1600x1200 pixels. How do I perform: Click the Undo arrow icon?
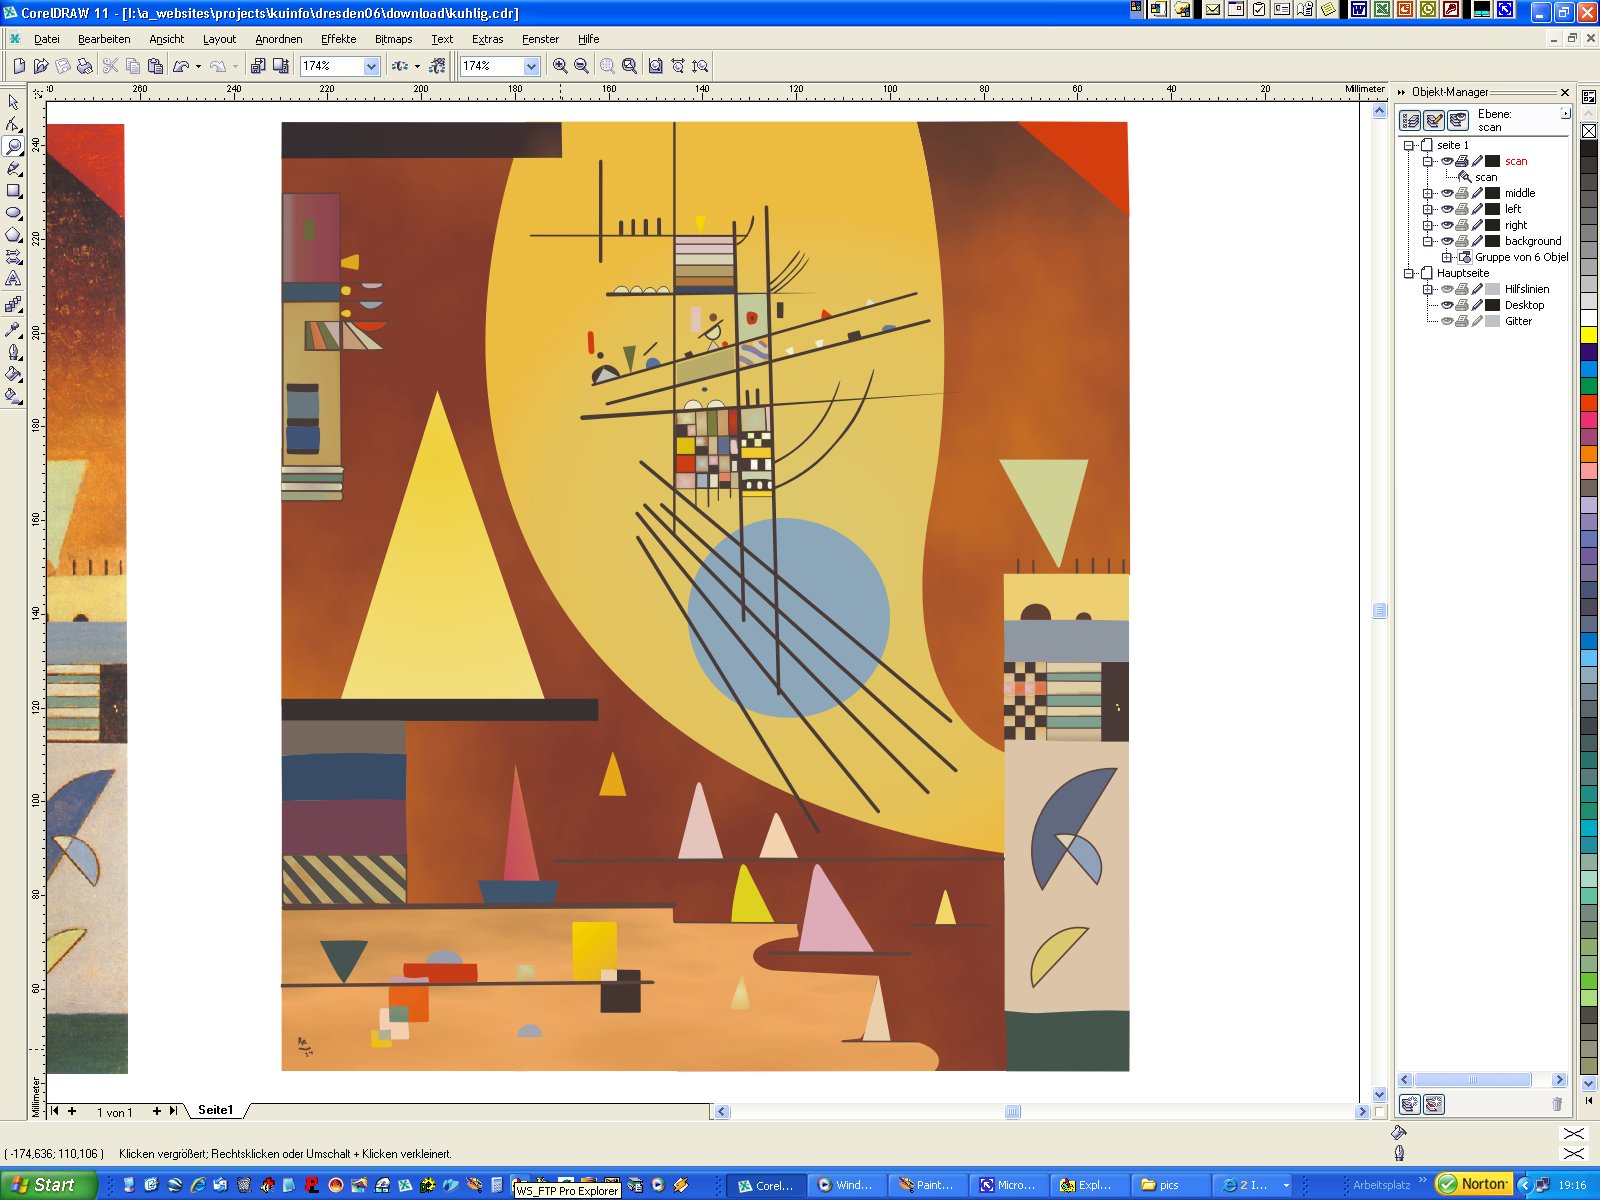pos(181,66)
